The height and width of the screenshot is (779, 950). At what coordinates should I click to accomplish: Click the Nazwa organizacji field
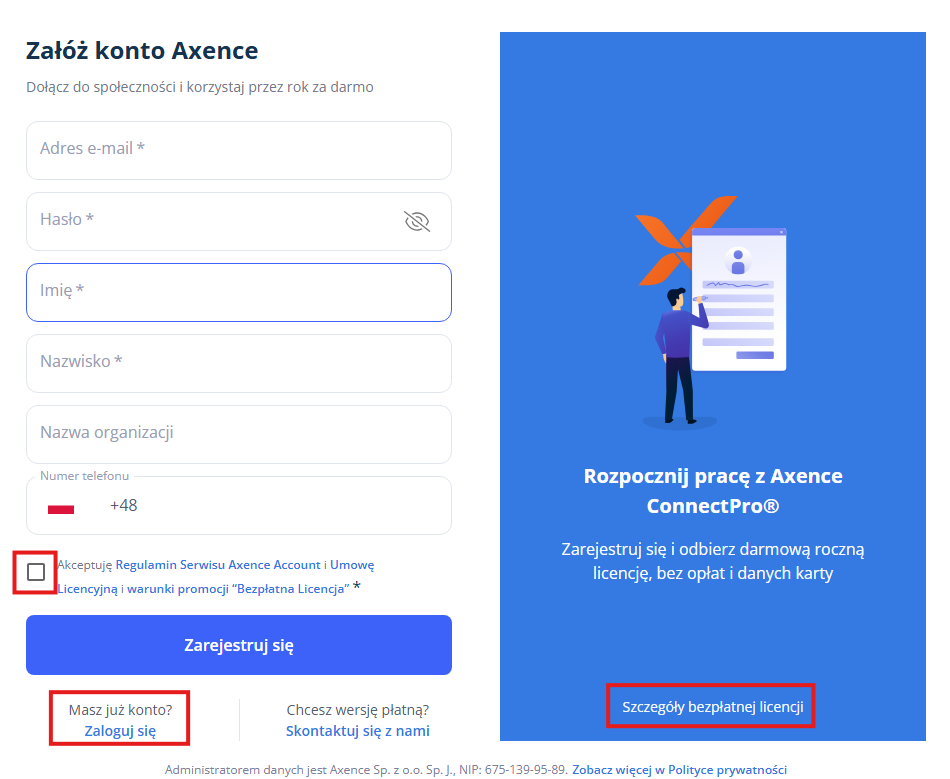pos(238,433)
